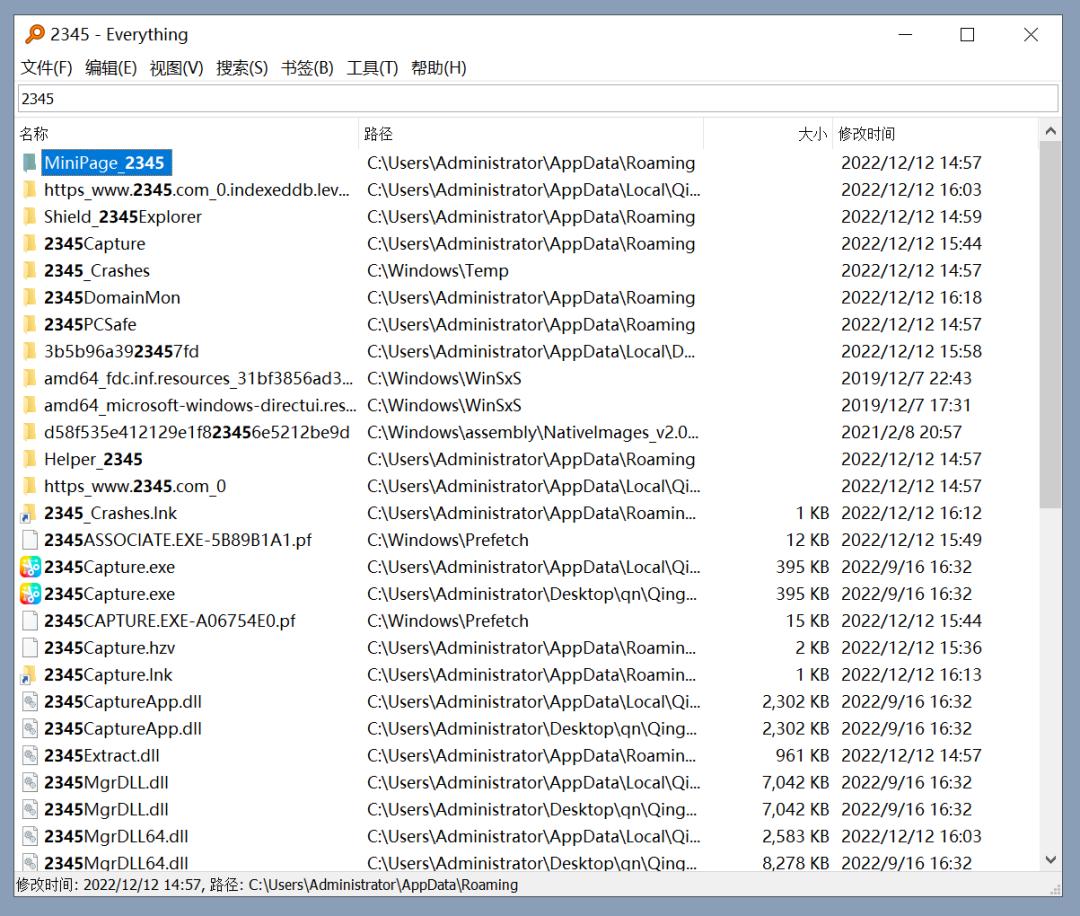Image resolution: width=1080 pixels, height=916 pixels.
Task: Maximize the Everything window
Action: [x=967, y=34]
